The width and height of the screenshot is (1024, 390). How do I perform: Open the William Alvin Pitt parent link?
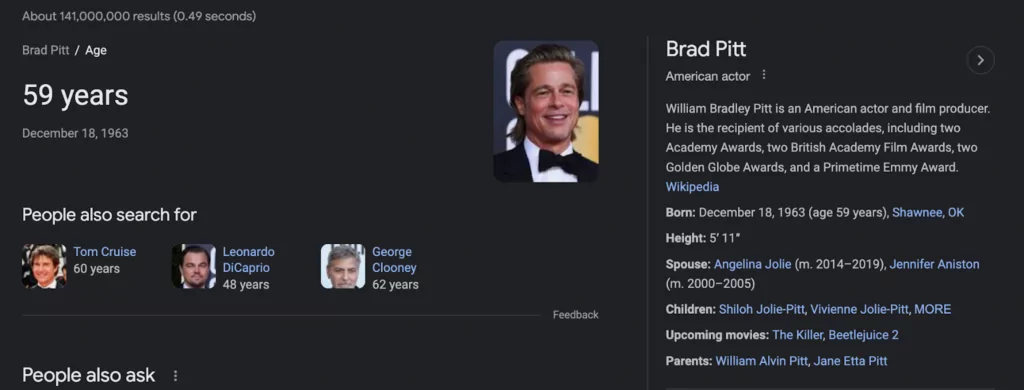click(x=761, y=361)
